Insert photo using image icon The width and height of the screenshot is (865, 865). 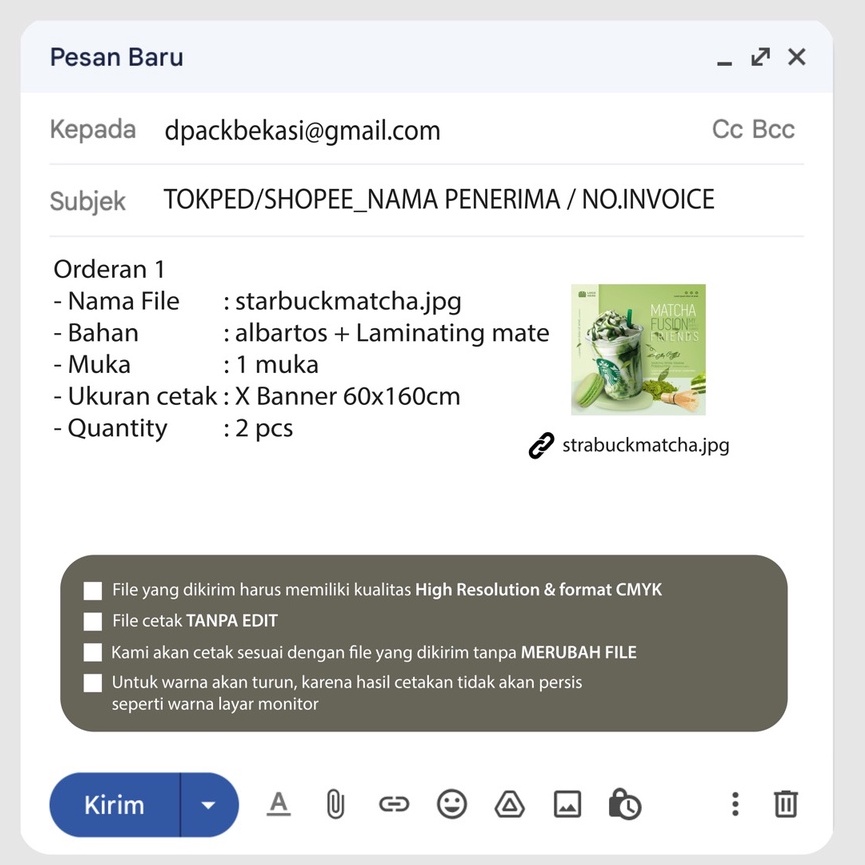click(567, 804)
